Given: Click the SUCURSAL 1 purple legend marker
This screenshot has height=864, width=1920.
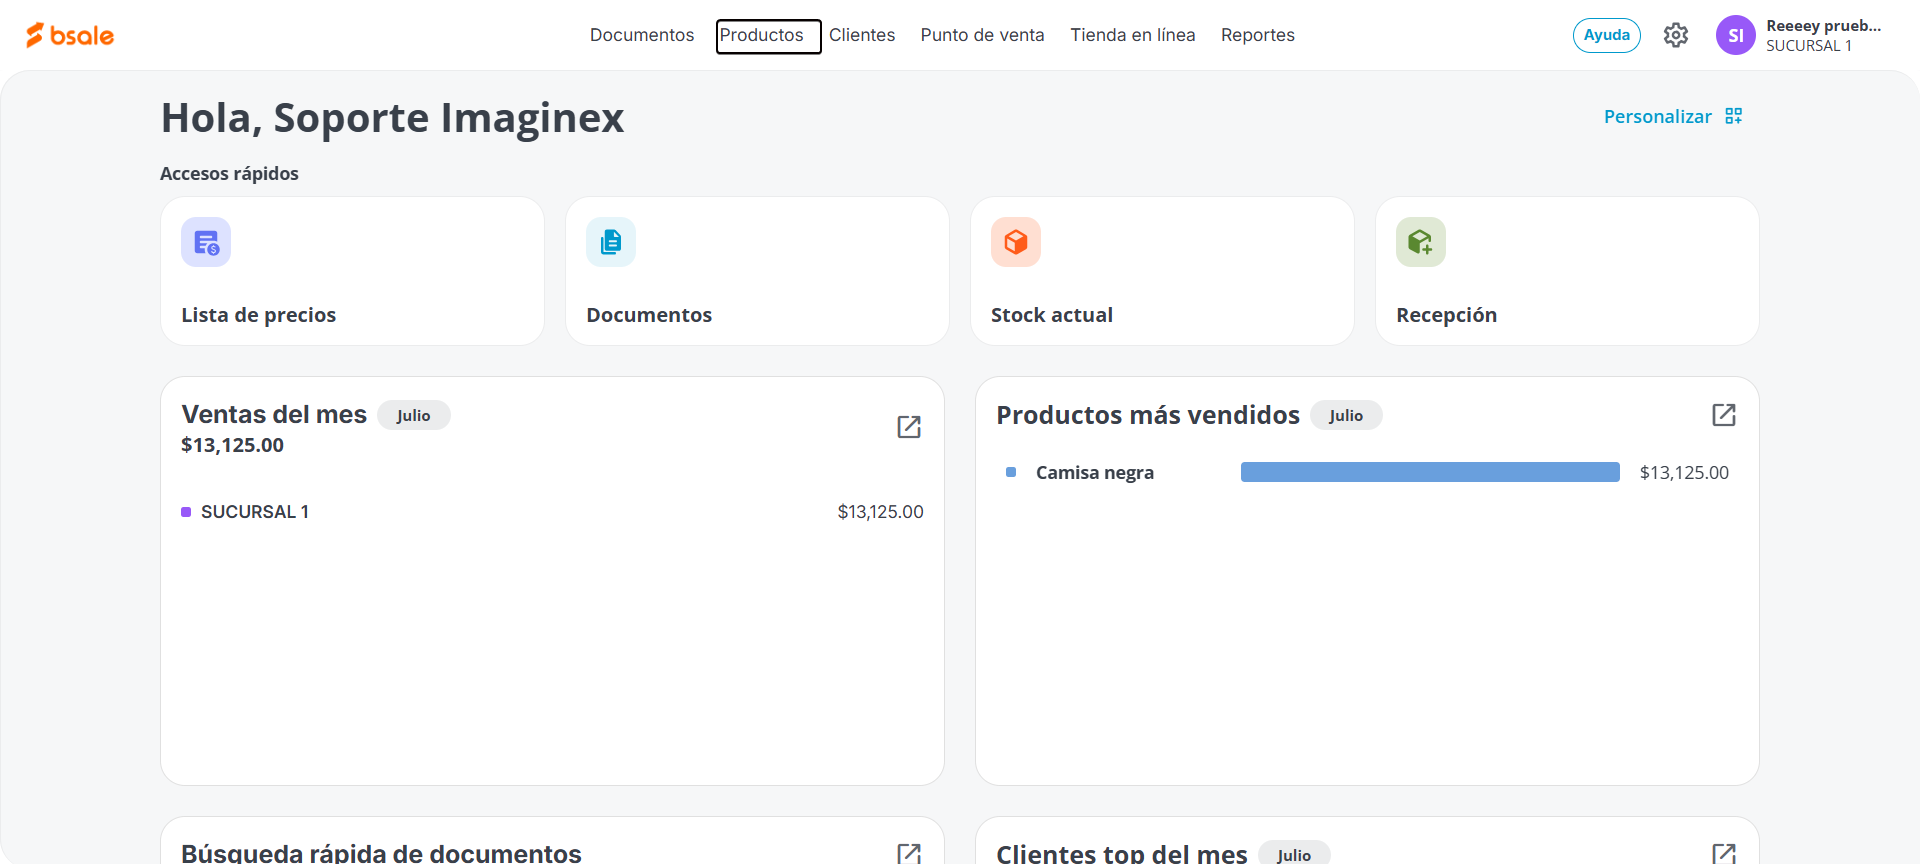Looking at the screenshot, I should pyautogui.click(x=186, y=512).
